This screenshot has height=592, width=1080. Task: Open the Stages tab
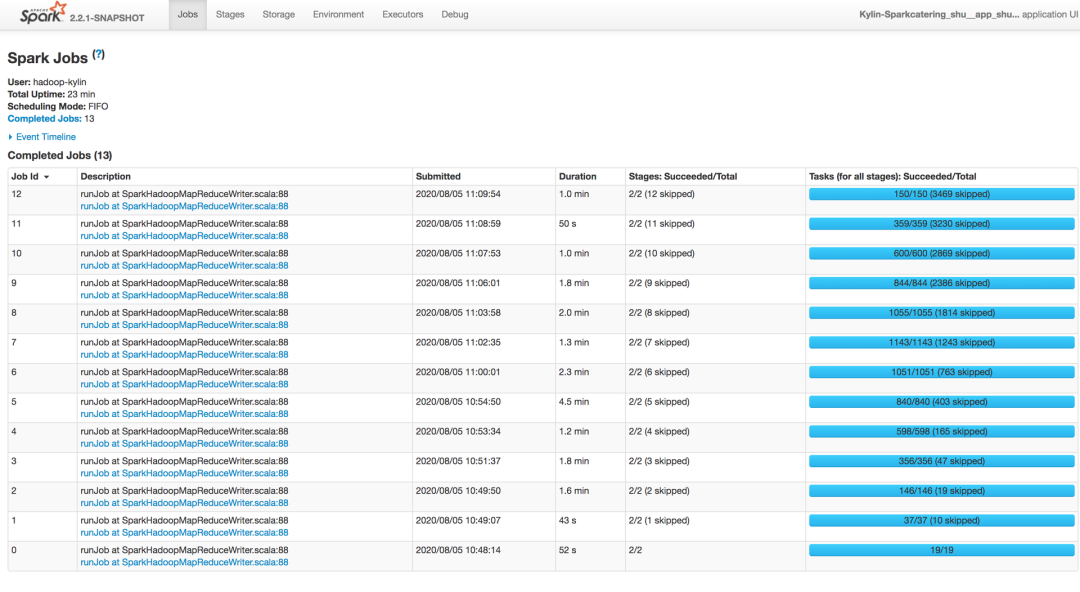[x=230, y=15]
